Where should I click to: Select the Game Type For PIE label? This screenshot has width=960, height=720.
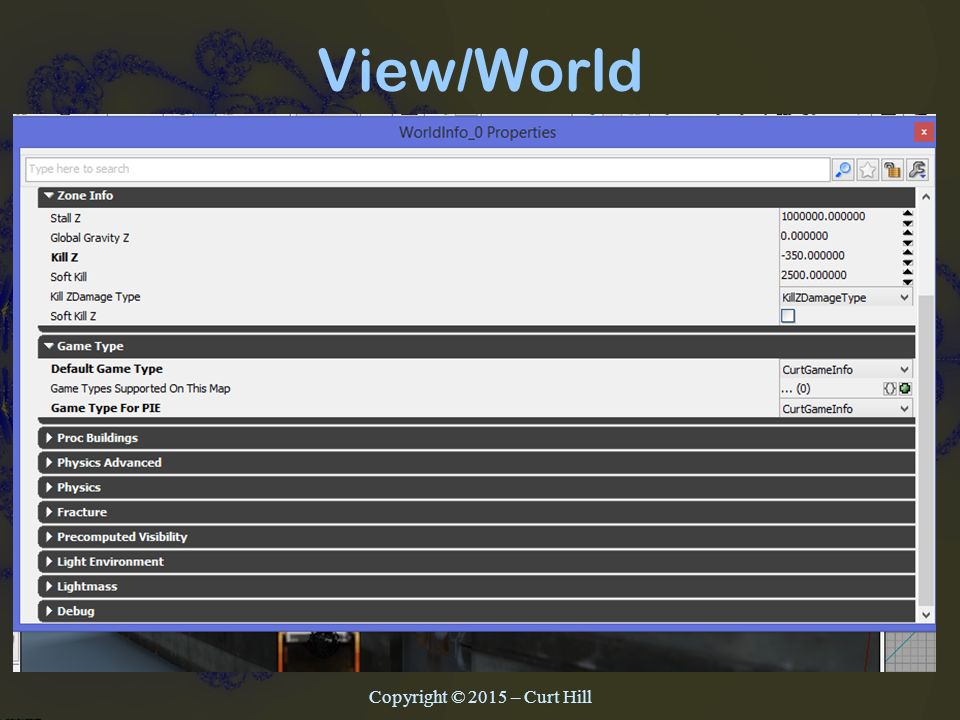pos(105,408)
